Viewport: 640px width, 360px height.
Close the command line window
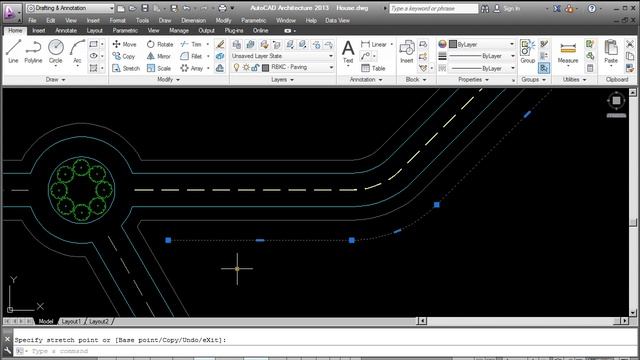[7, 339]
